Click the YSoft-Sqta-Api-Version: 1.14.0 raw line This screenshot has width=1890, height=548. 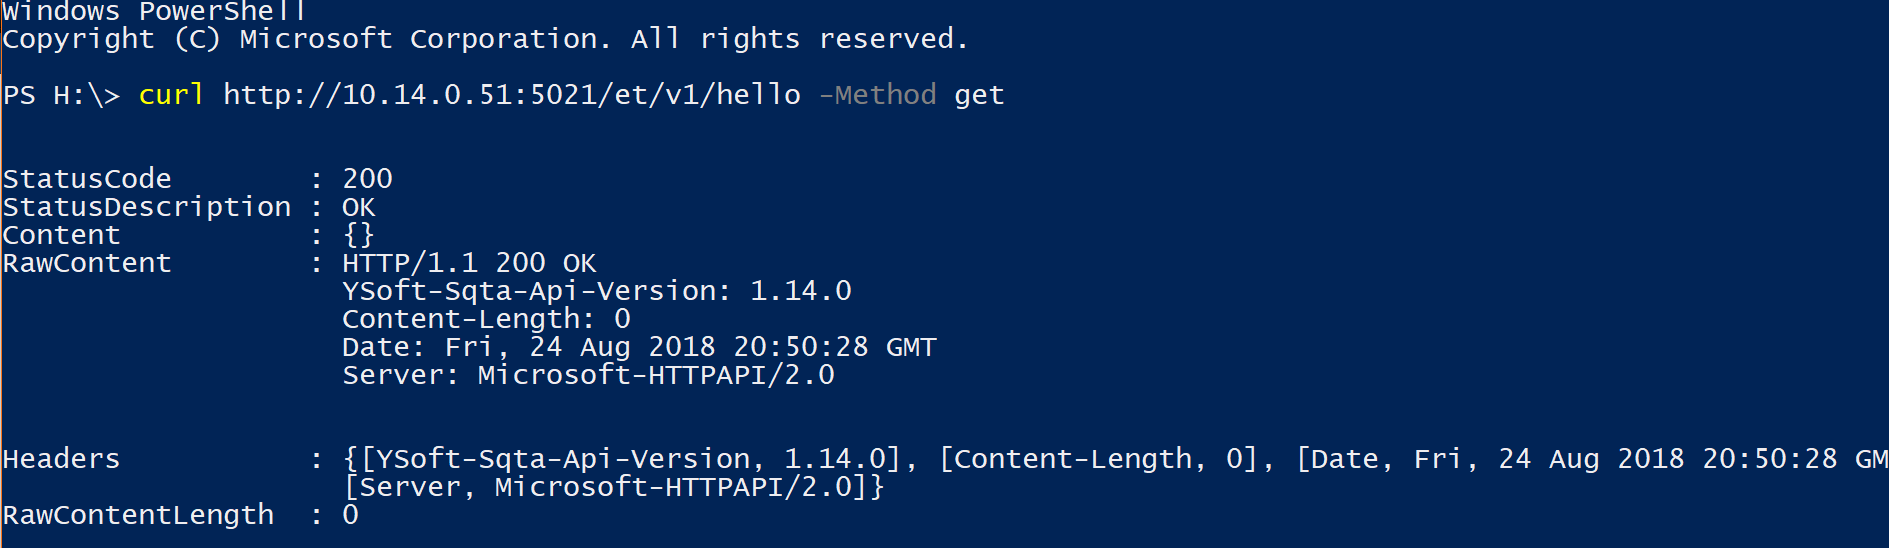pos(596,291)
